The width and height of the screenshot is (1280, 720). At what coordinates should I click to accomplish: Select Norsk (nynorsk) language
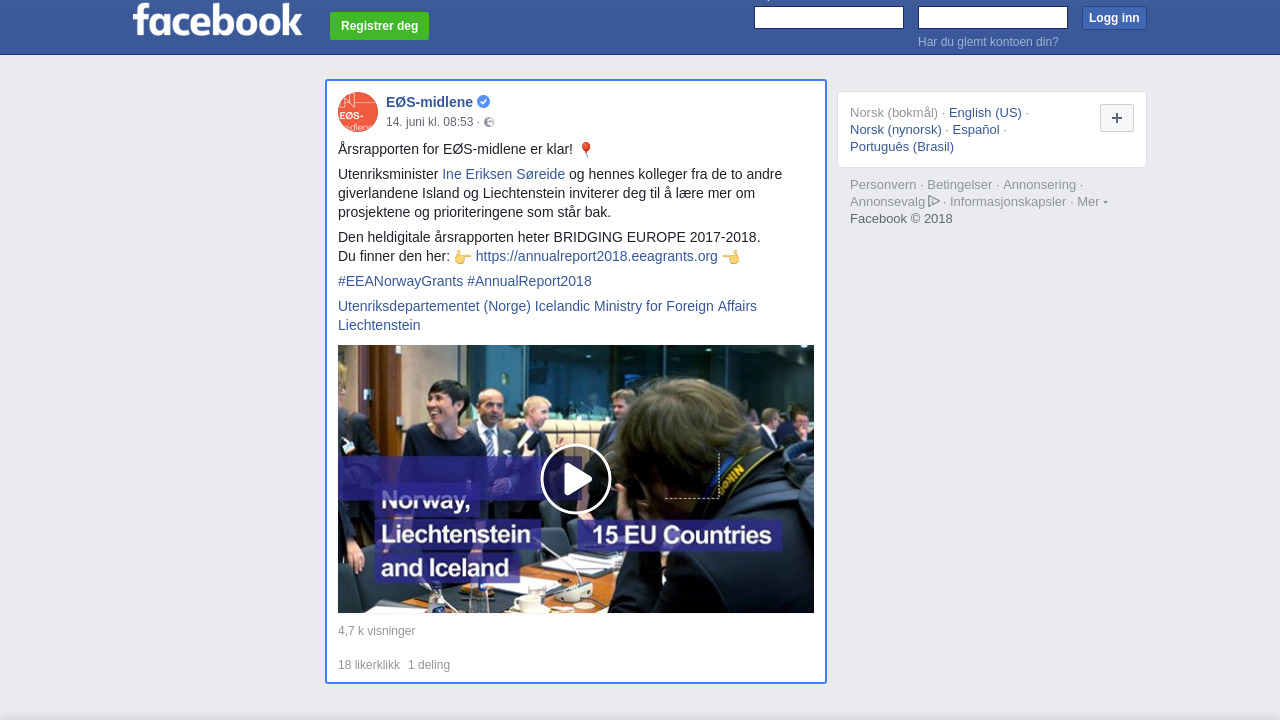[x=896, y=129]
